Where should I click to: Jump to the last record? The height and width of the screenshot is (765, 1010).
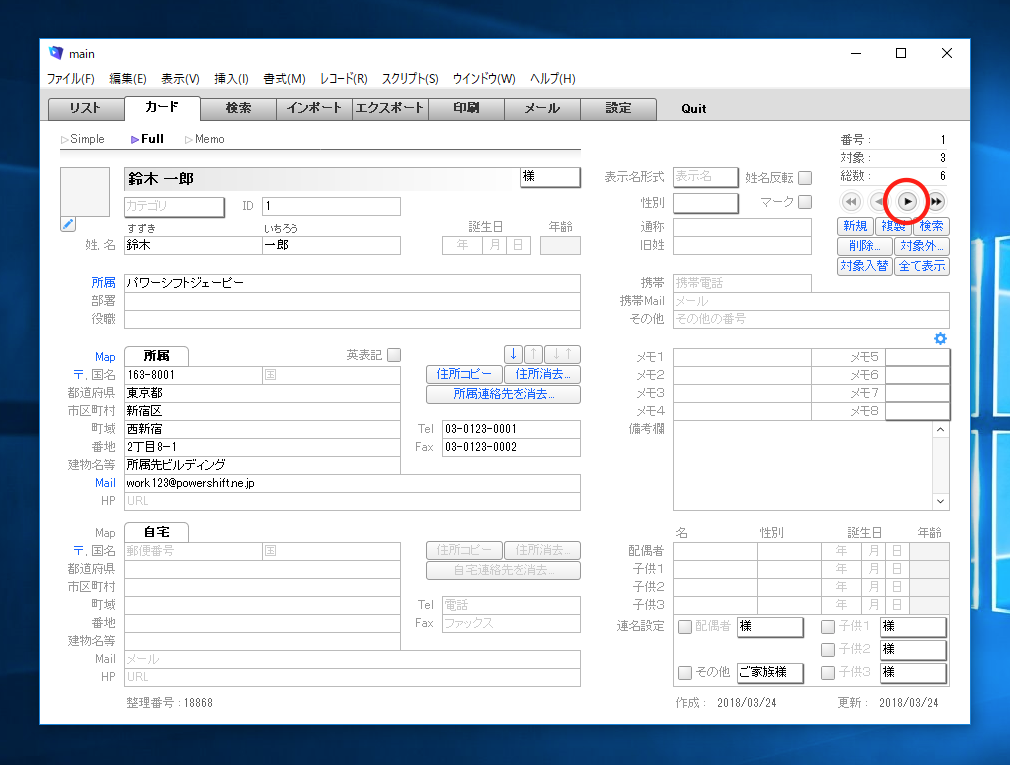coord(936,201)
